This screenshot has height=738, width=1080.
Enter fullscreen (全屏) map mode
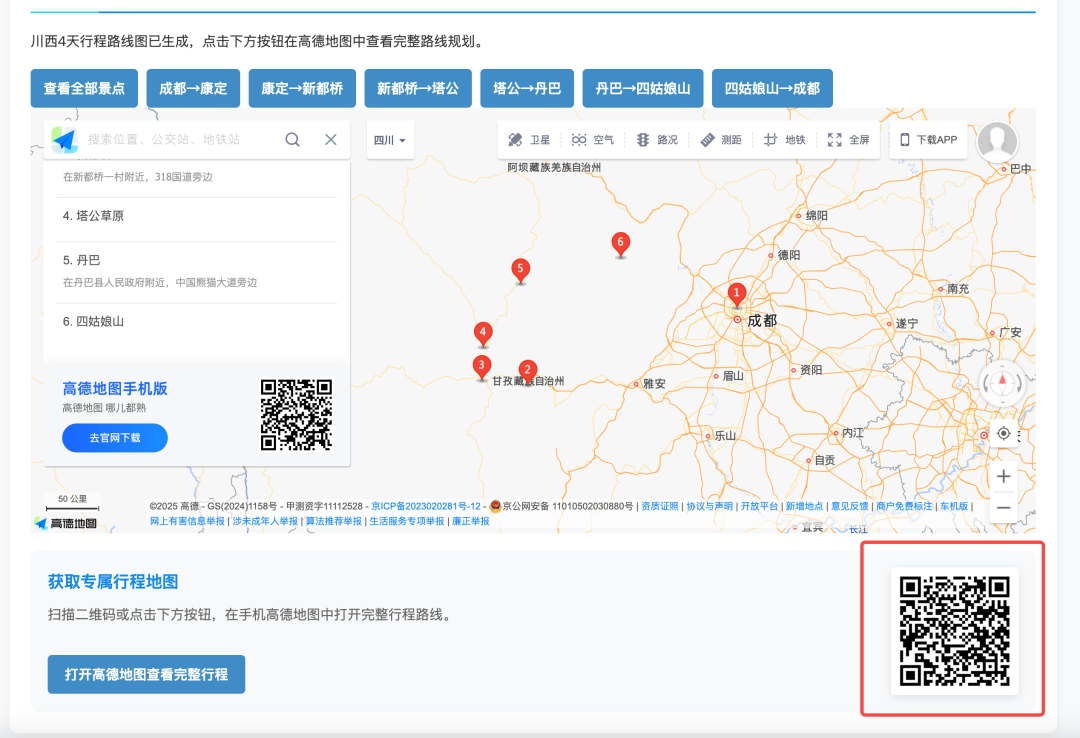tap(848, 140)
